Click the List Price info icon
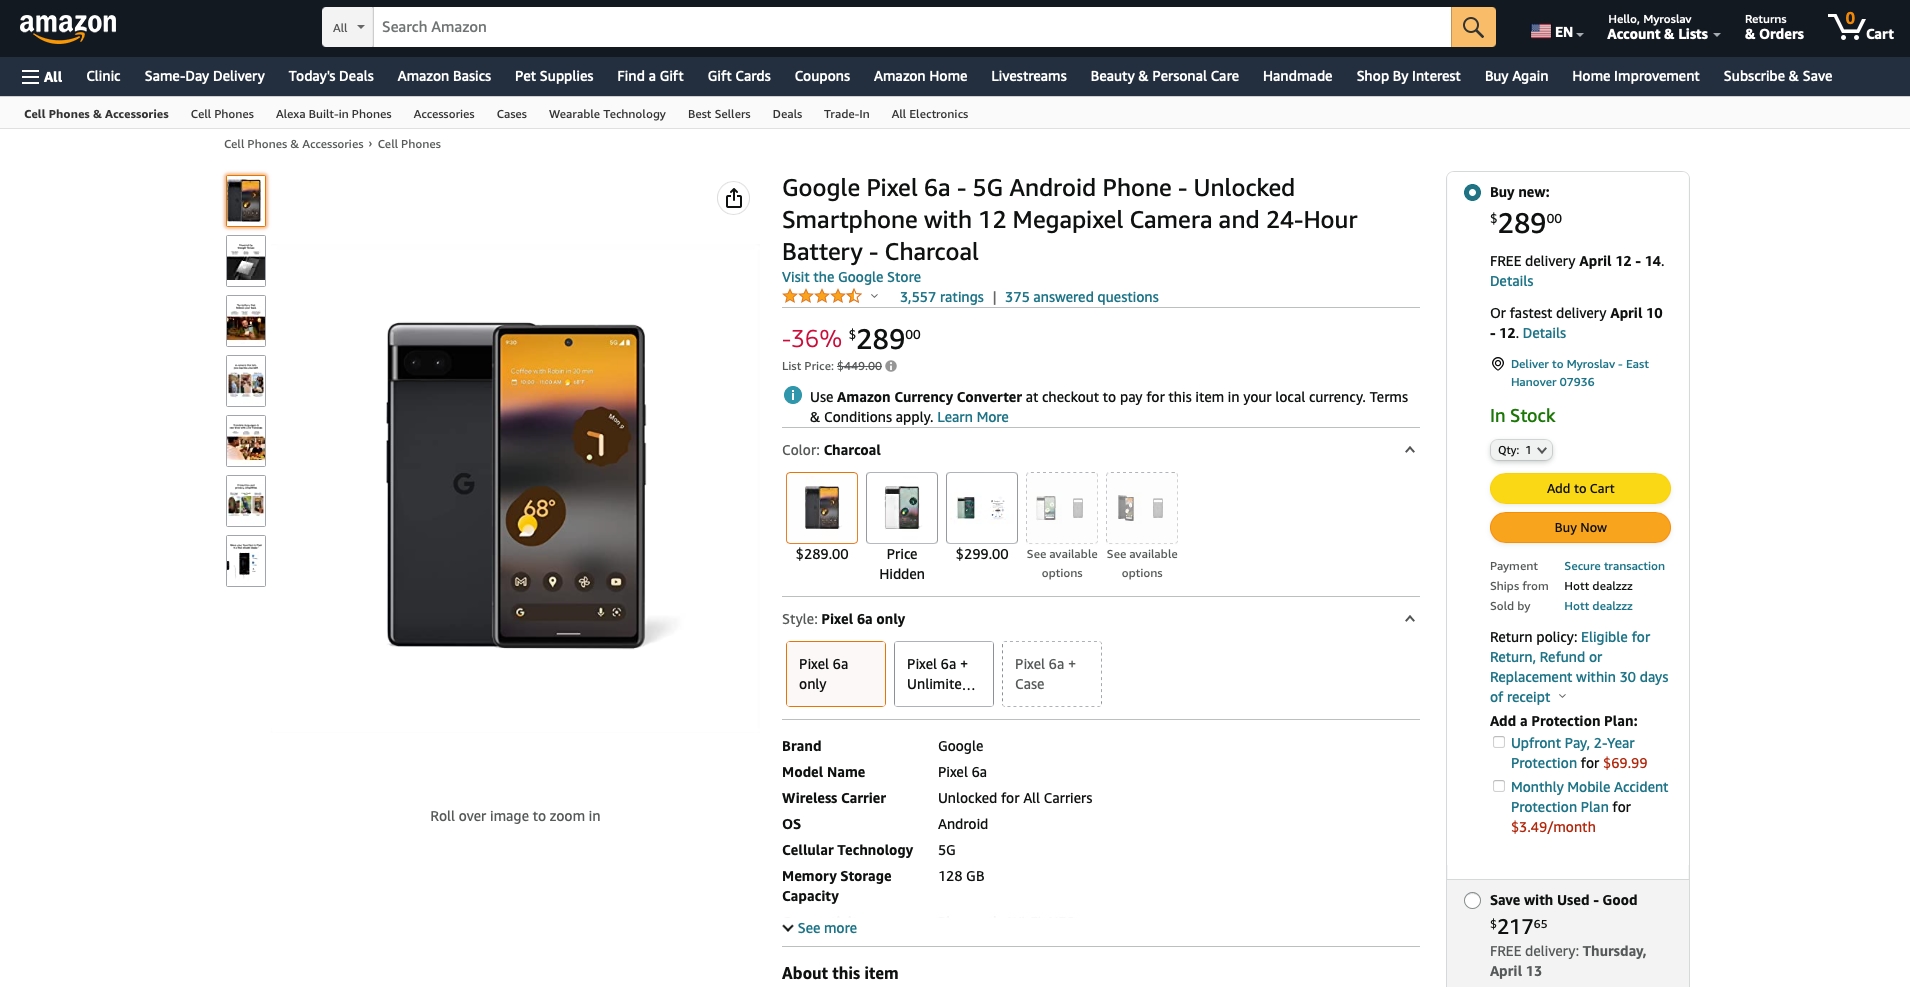The width and height of the screenshot is (1910, 987). [x=891, y=366]
